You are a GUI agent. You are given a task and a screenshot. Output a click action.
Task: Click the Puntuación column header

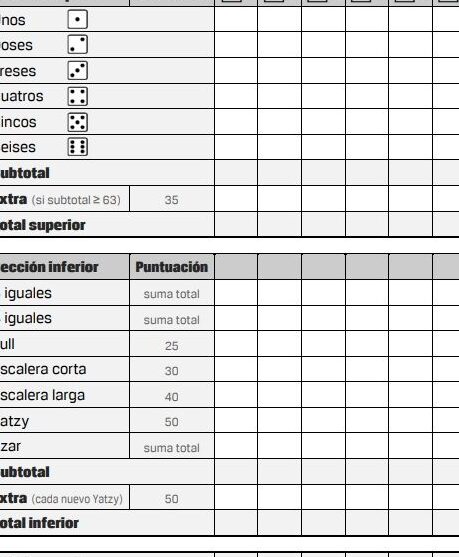[172, 267]
